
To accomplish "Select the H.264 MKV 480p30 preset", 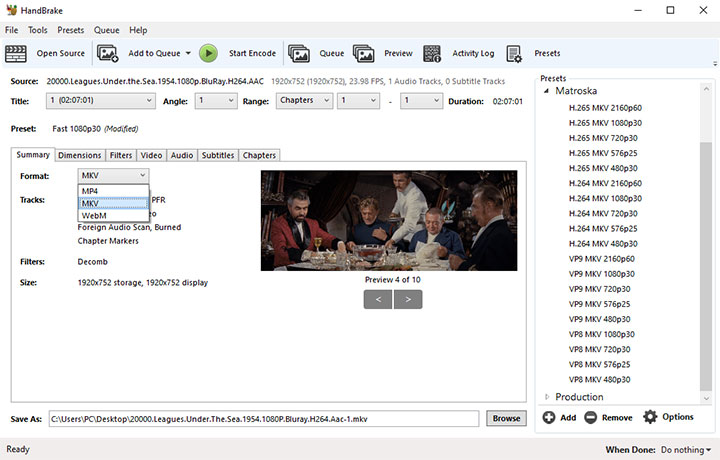I will [x=603, y=244].
